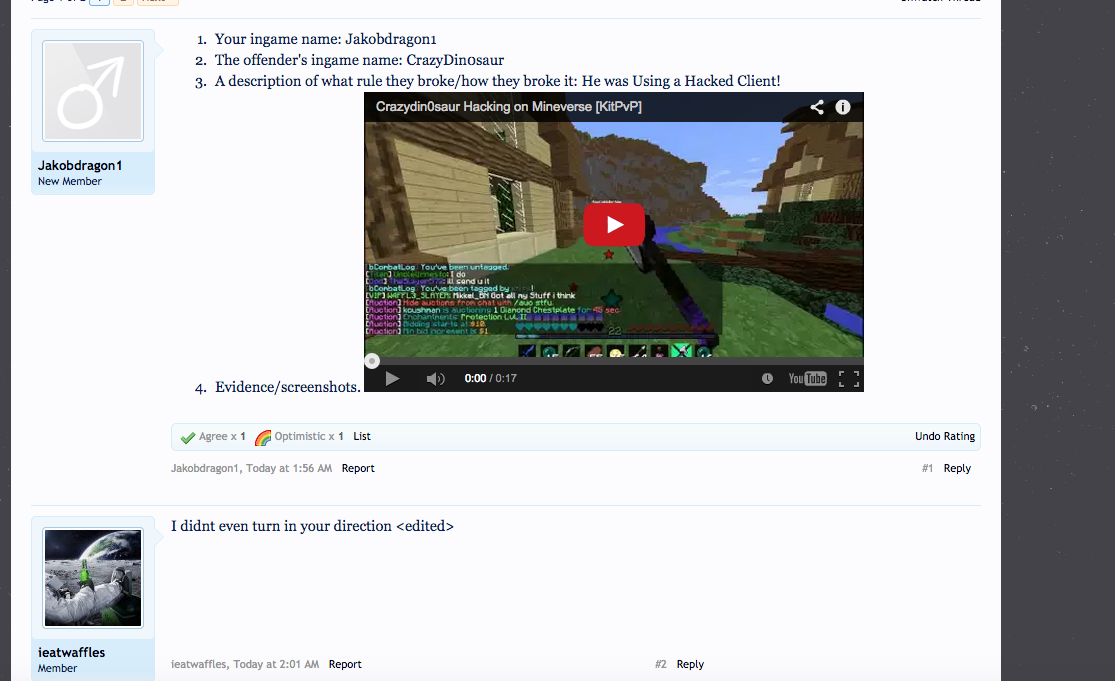The height and width of the screenshot is (681, 1115).
Task: Open Jakobdragon1's avatar image
Action: pos(93,91)
